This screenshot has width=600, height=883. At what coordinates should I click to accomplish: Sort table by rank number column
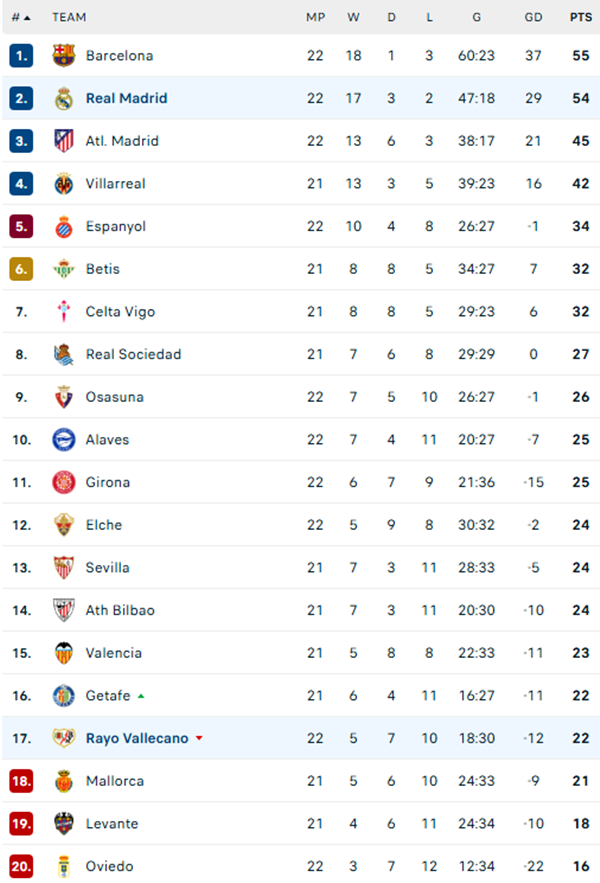click(x=21, y=17)
